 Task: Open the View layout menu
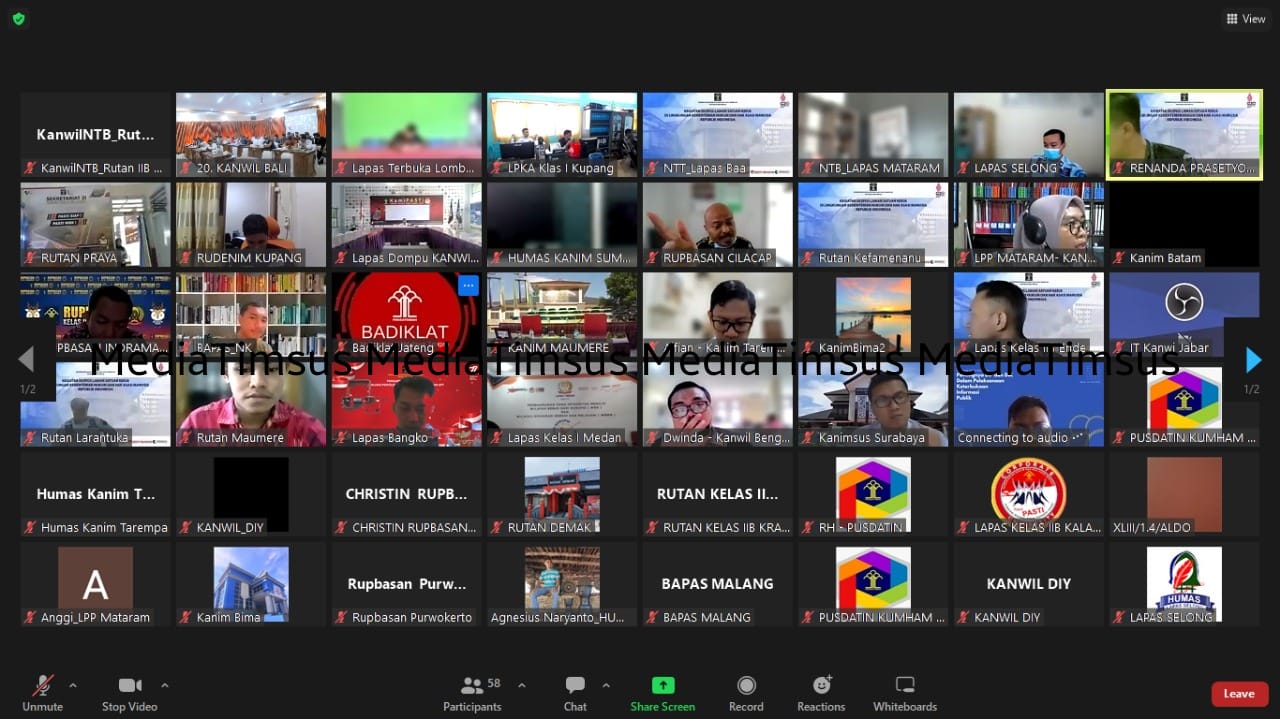1245,19
